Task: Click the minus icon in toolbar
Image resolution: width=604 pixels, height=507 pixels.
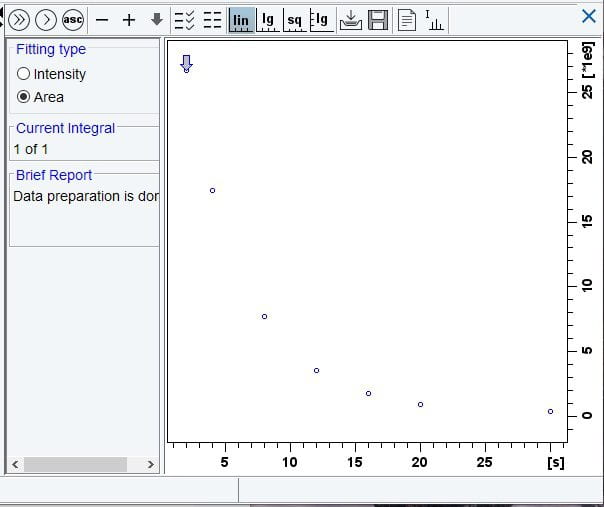Action: point(102,20)
